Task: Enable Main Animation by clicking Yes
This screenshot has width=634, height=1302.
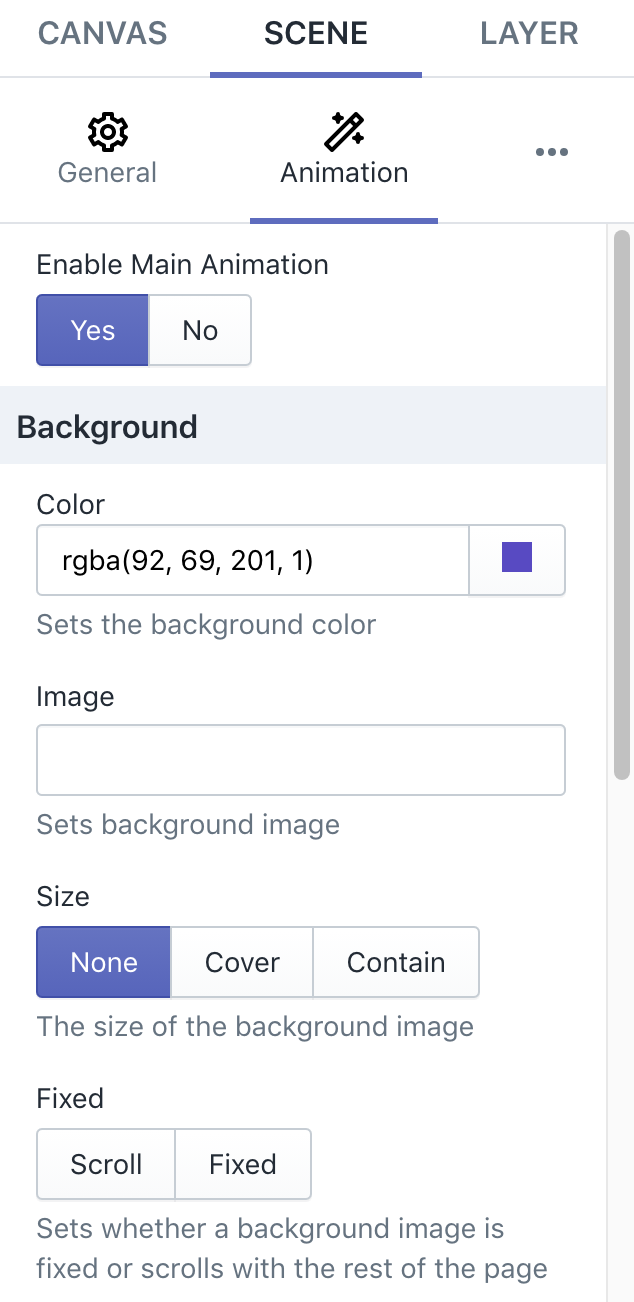Action: [x=92, y=330]
